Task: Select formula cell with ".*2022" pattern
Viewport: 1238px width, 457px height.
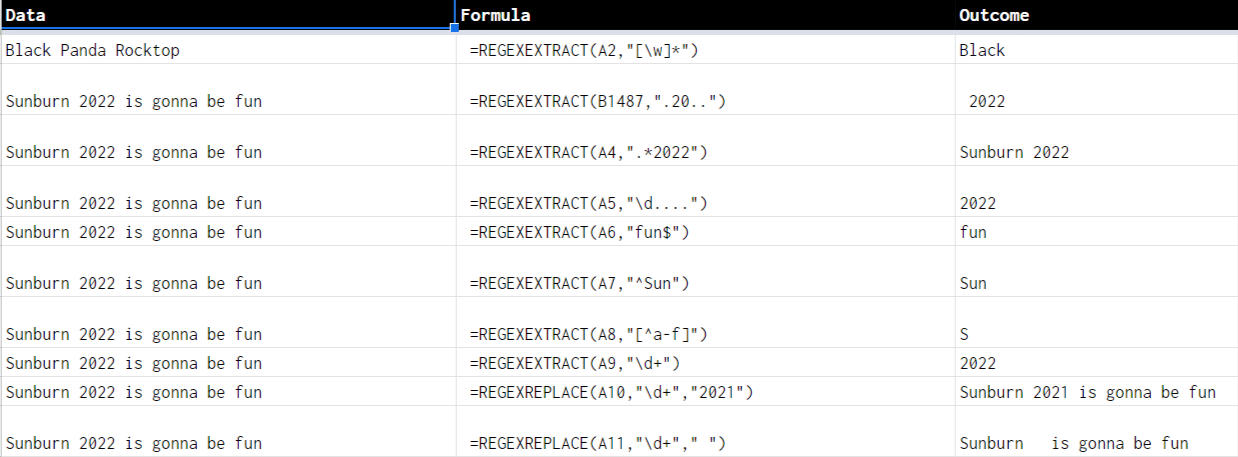Action: (705, 141)
